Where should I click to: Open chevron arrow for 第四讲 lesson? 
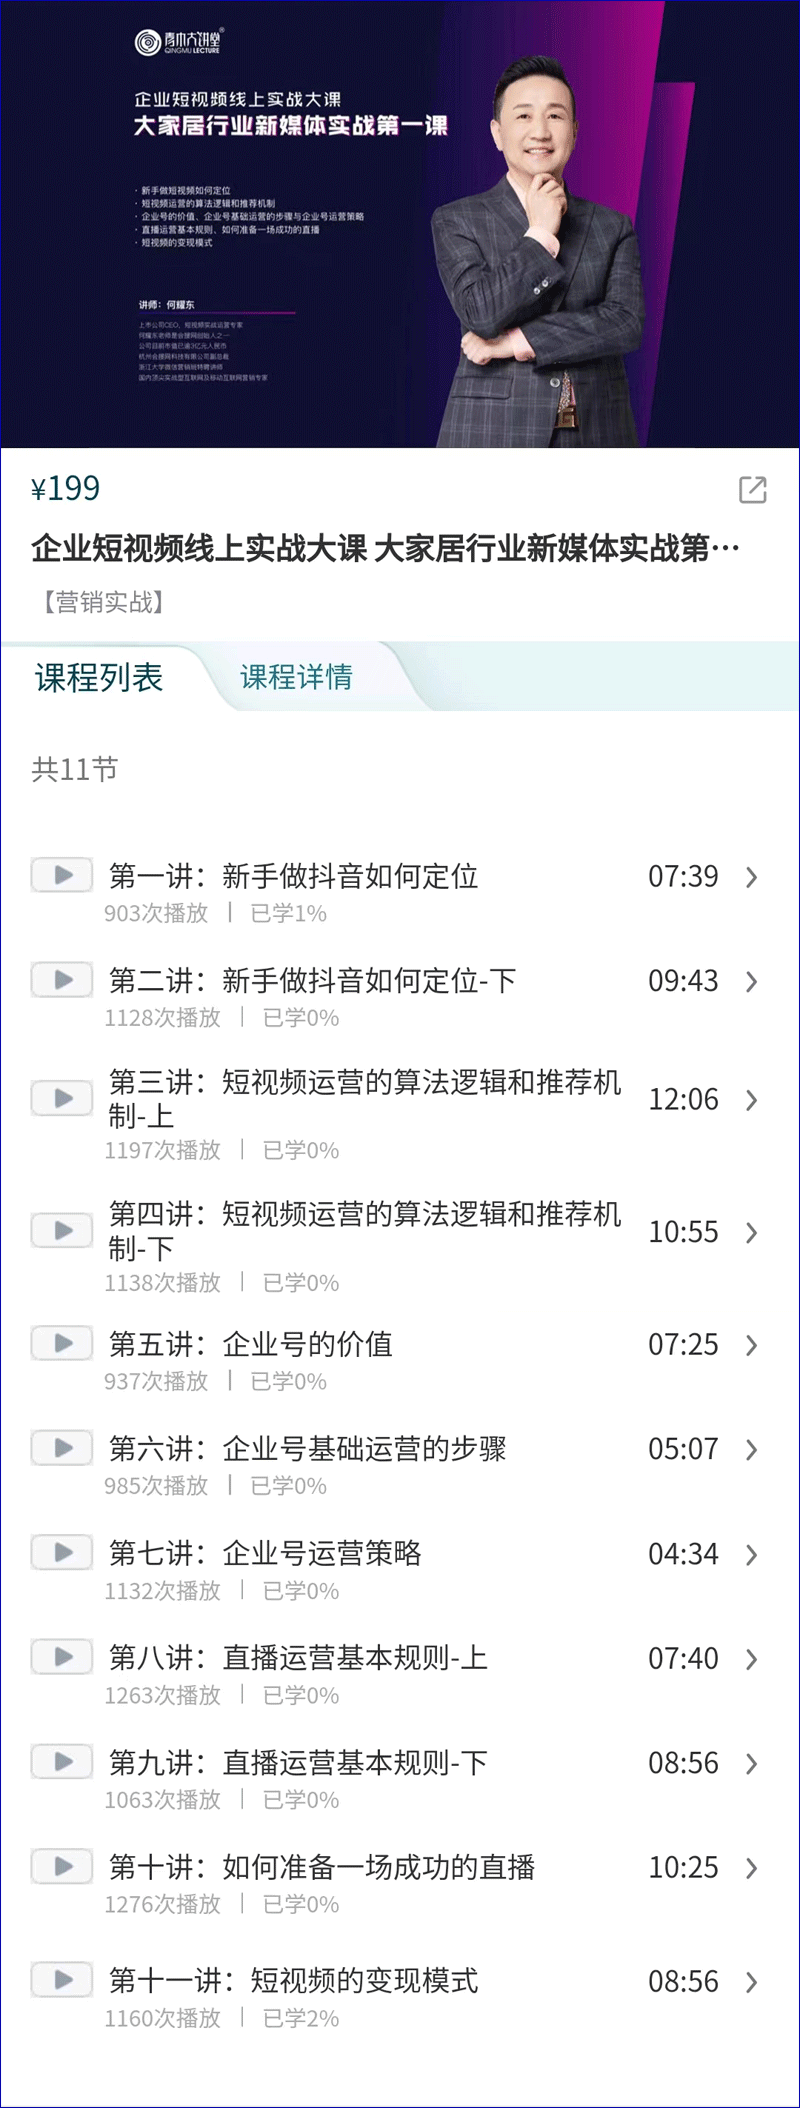pyautogui.click(x=752, y=1233)
